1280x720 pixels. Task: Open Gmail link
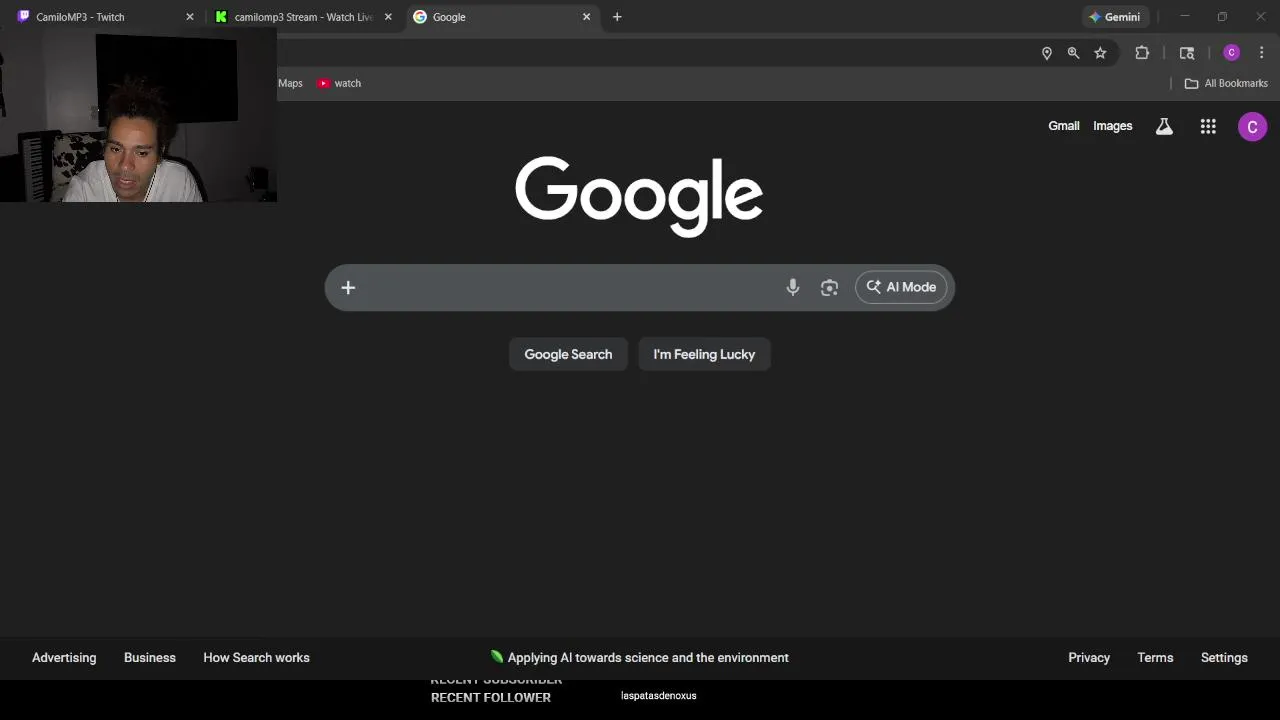1064,126
